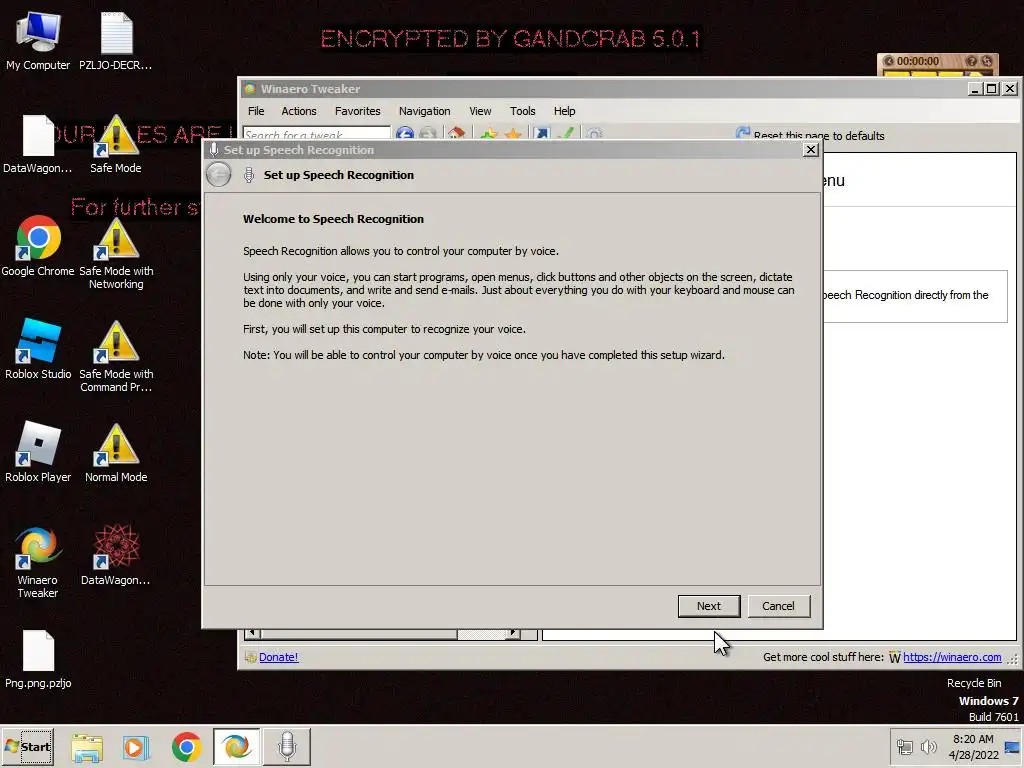The height and width of the screenshot is (768, 1024).
Task: Open the https://winaero.com link
Action: [952, 657]
